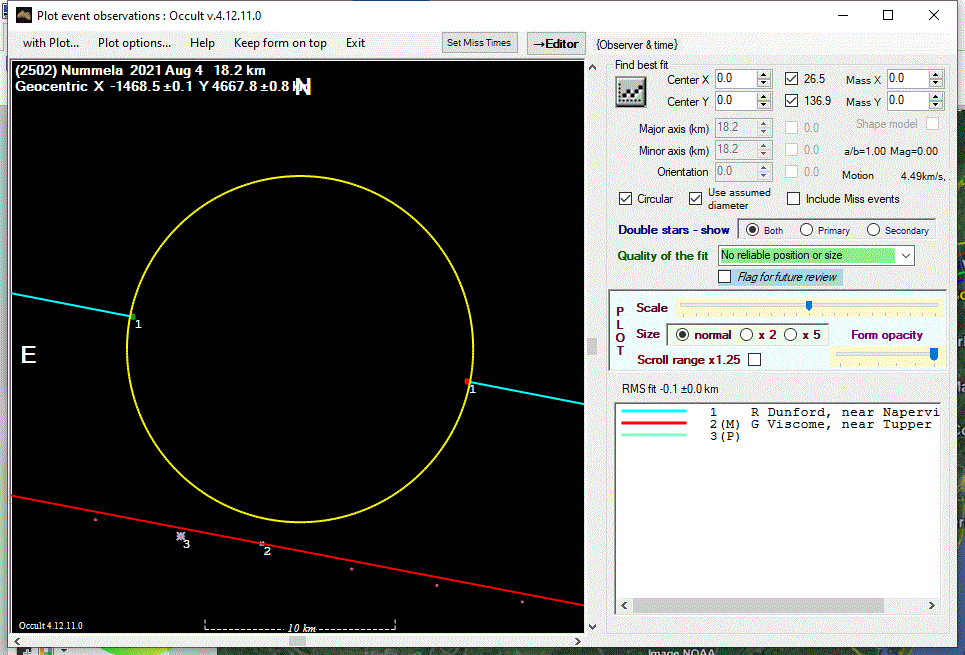This screenshot has width=965, height=655.
Task: Select x 5 plot size option
Action: (x=791, y=335)
